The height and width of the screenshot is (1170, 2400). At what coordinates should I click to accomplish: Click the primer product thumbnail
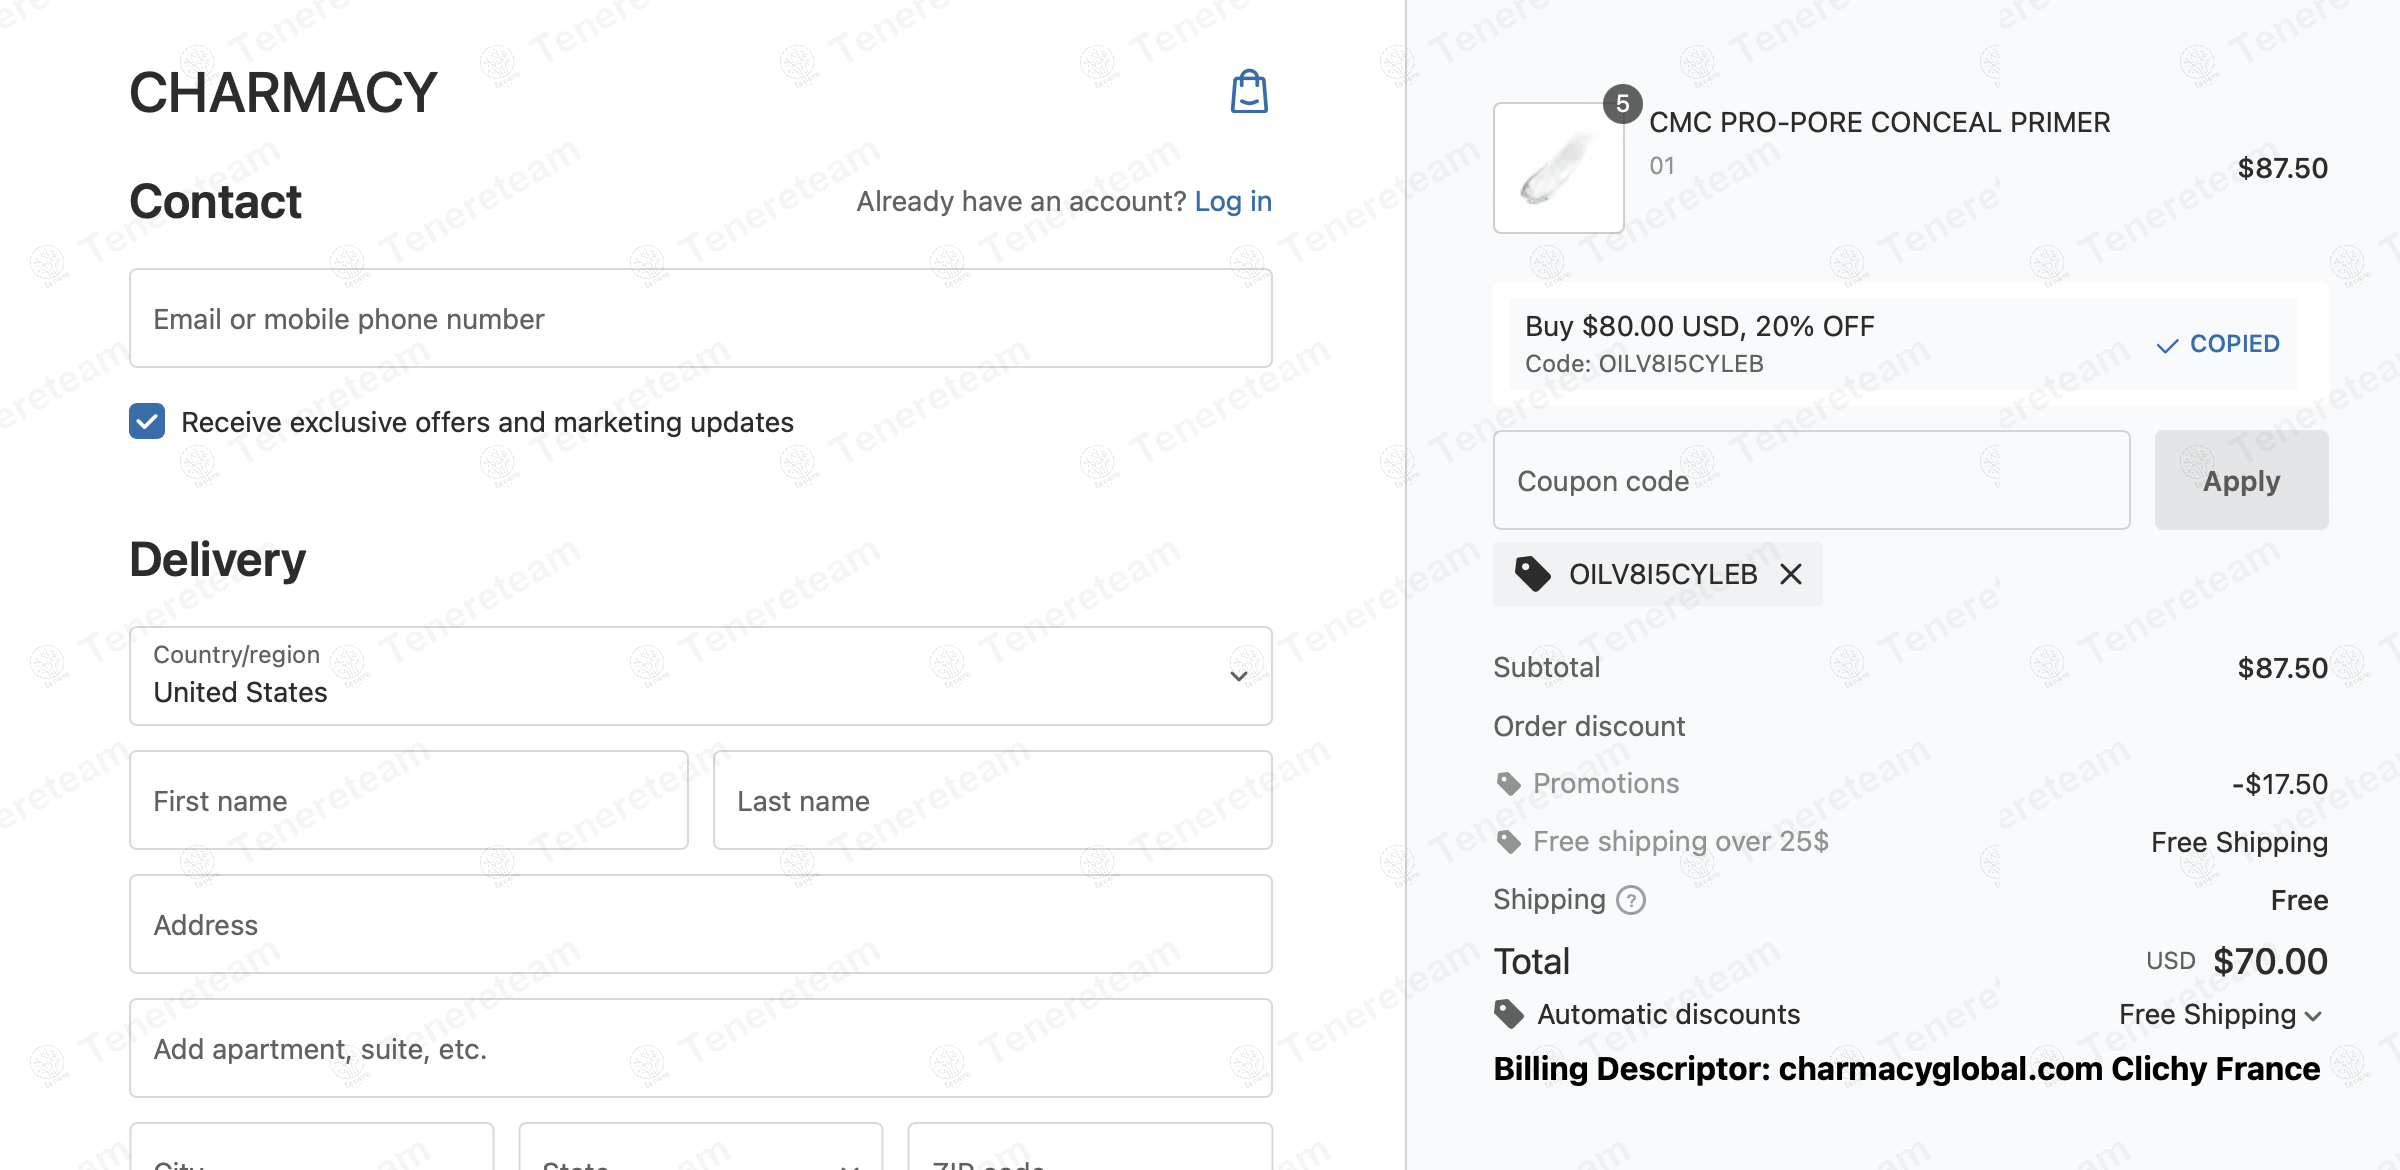(1558, 168)
